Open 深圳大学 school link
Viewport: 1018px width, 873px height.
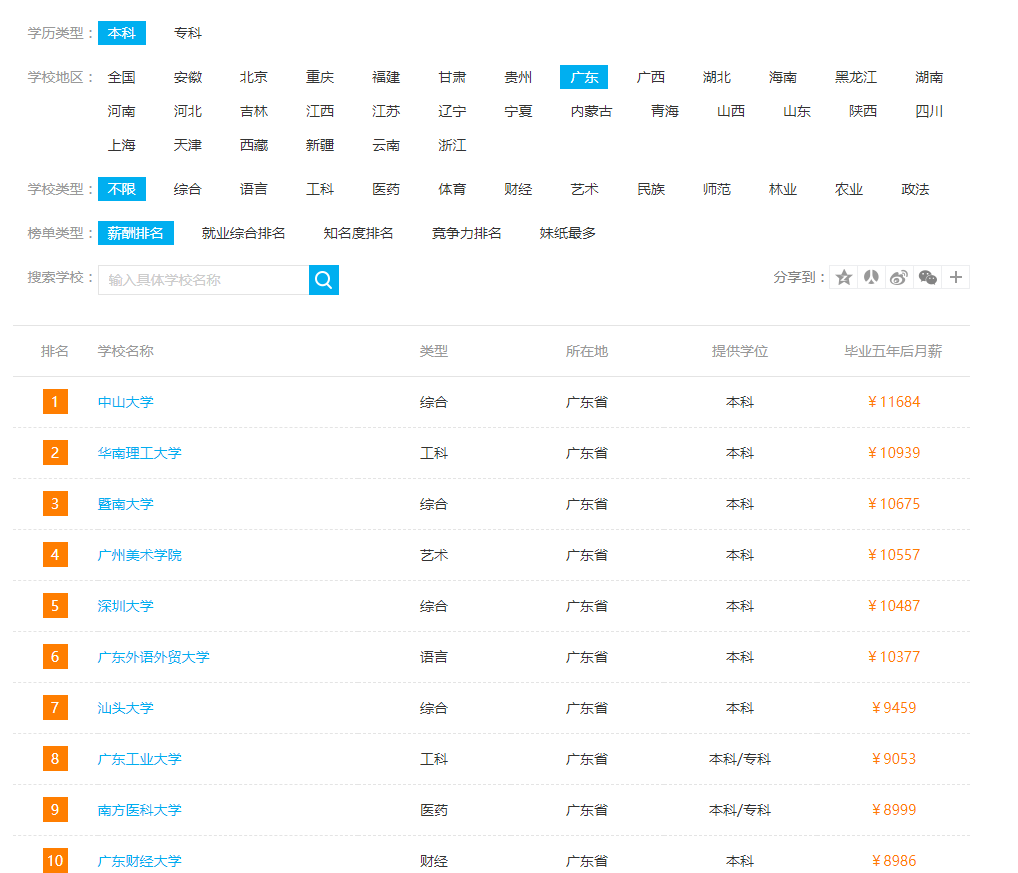(x=125, y=606)
